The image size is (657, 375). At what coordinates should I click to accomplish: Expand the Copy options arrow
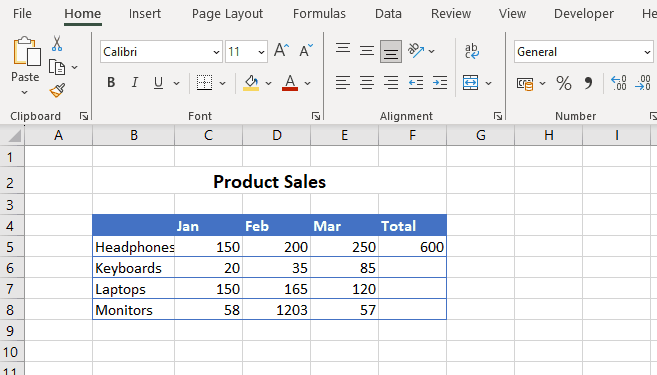click(75, 67)
